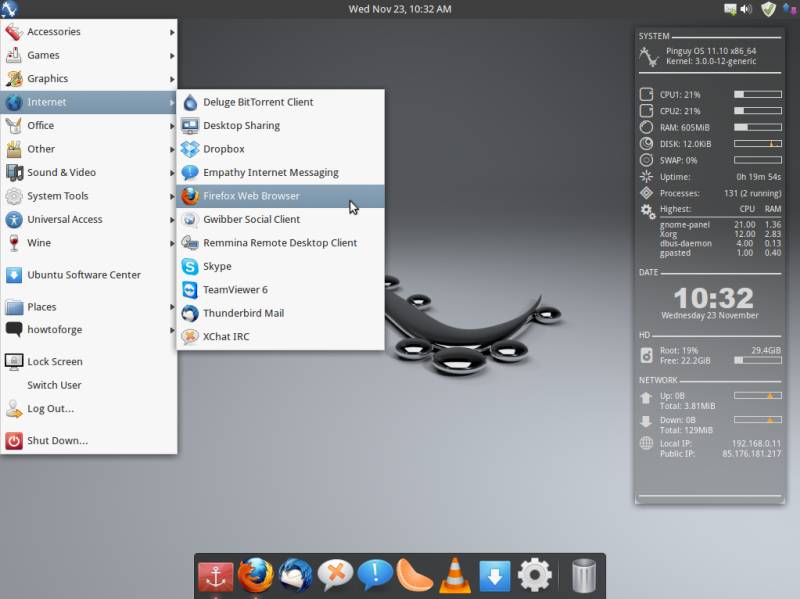Click the Remmina Remote Desktop icon
The height and width of the screenshot is (599, 800).
click(190, 243)
